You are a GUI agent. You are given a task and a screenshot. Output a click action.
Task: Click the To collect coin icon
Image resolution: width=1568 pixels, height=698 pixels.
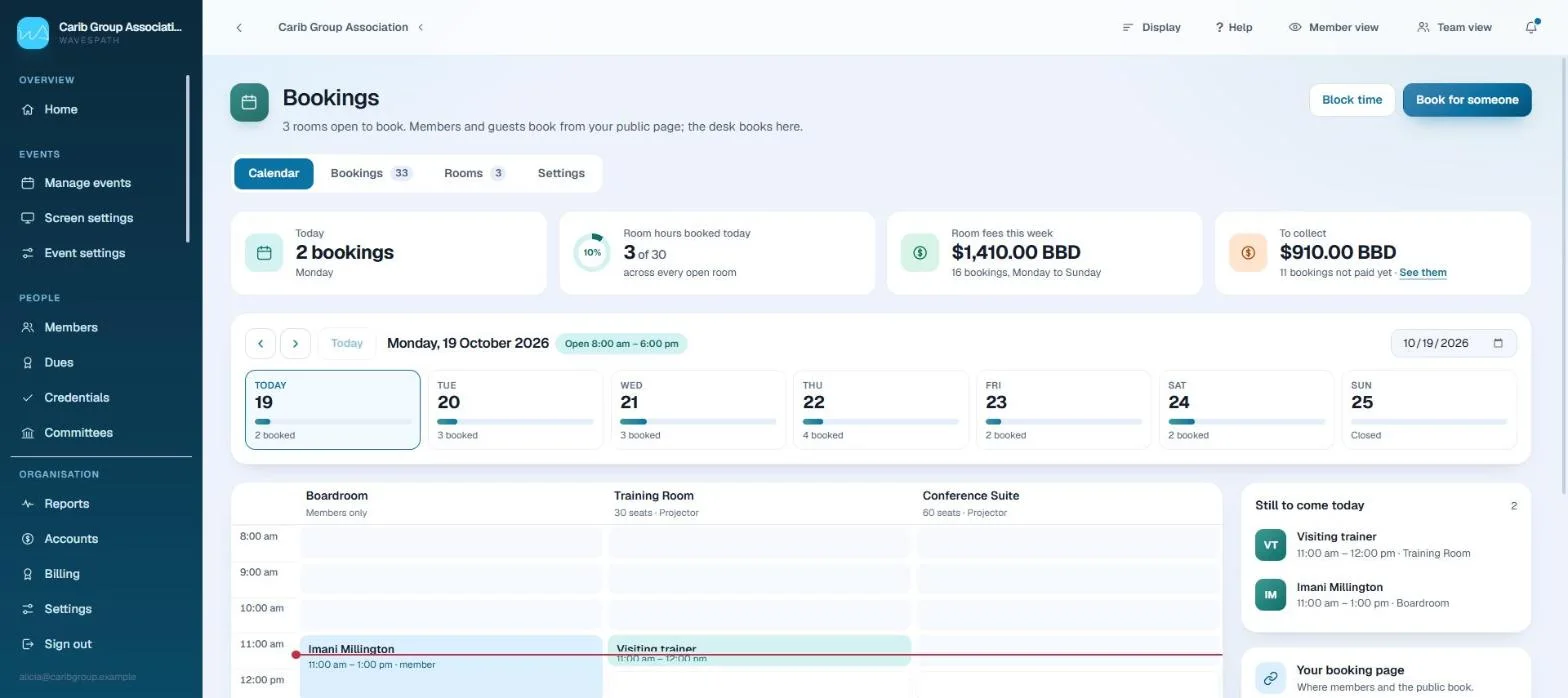[1248, 253]
